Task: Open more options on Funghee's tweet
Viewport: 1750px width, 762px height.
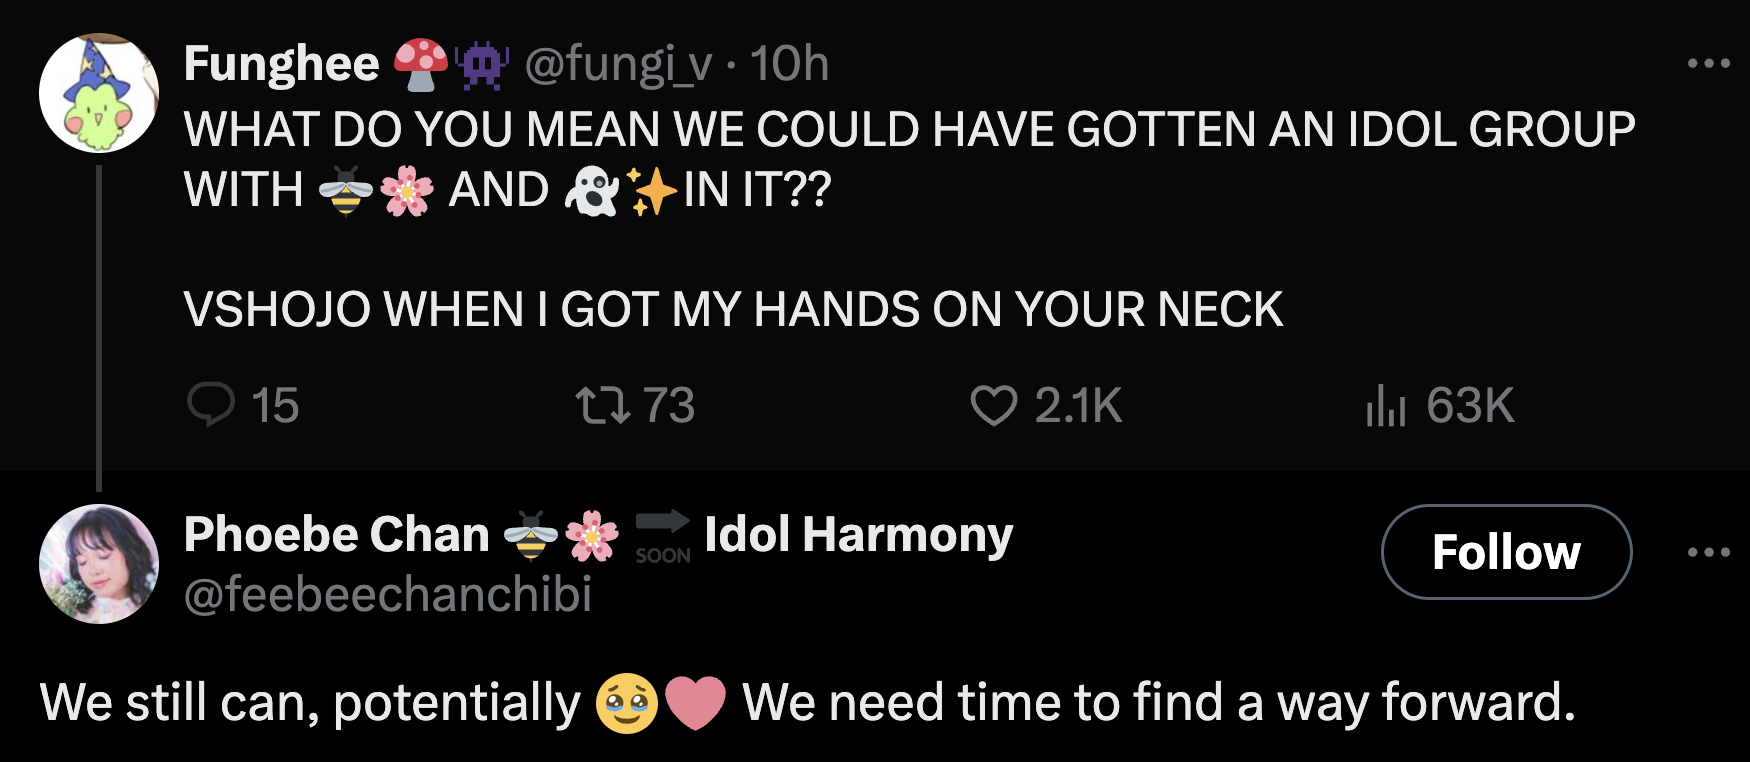Action: (1708, 63)
